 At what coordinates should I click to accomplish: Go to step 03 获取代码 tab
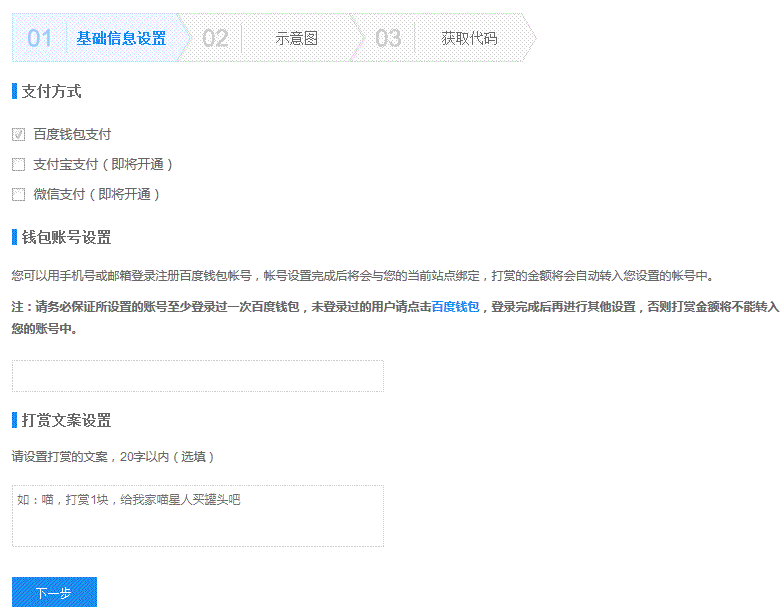click(x=444, y=38)
